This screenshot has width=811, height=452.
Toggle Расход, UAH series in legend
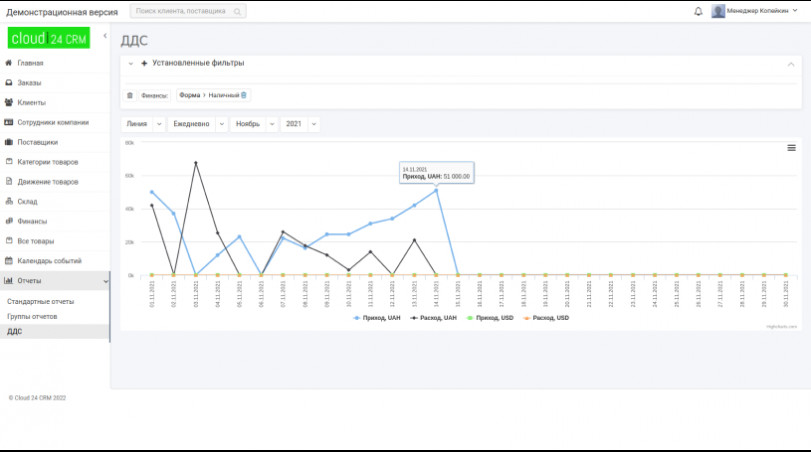436,317
